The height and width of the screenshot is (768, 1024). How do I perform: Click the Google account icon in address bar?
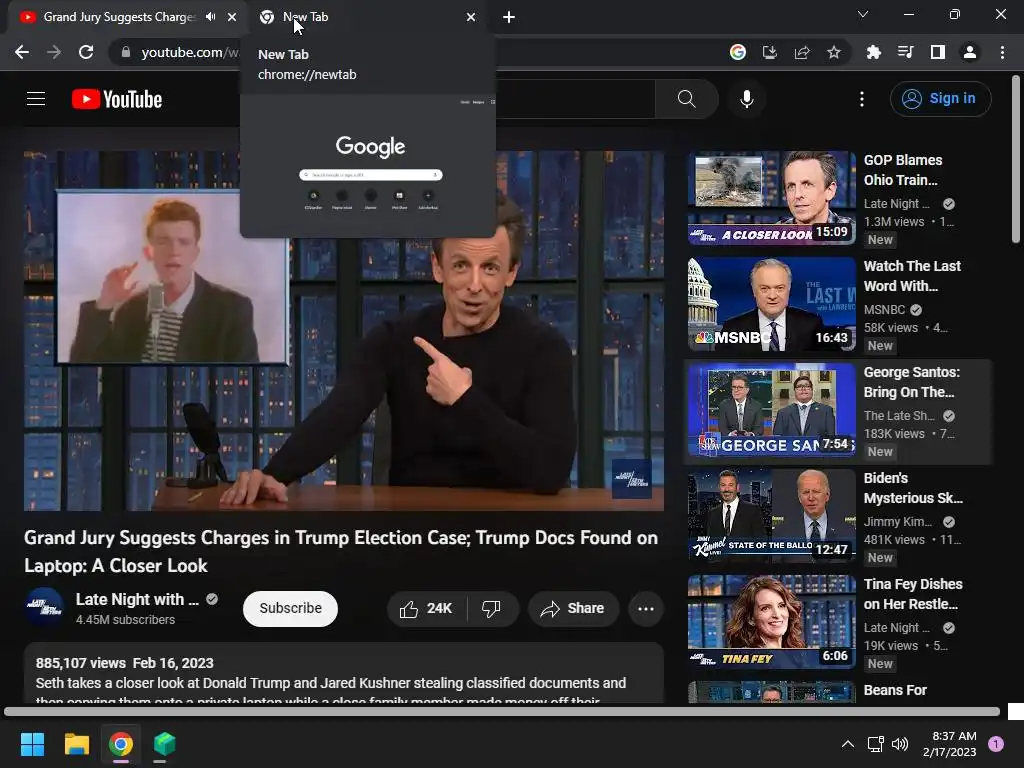point(738,52)
